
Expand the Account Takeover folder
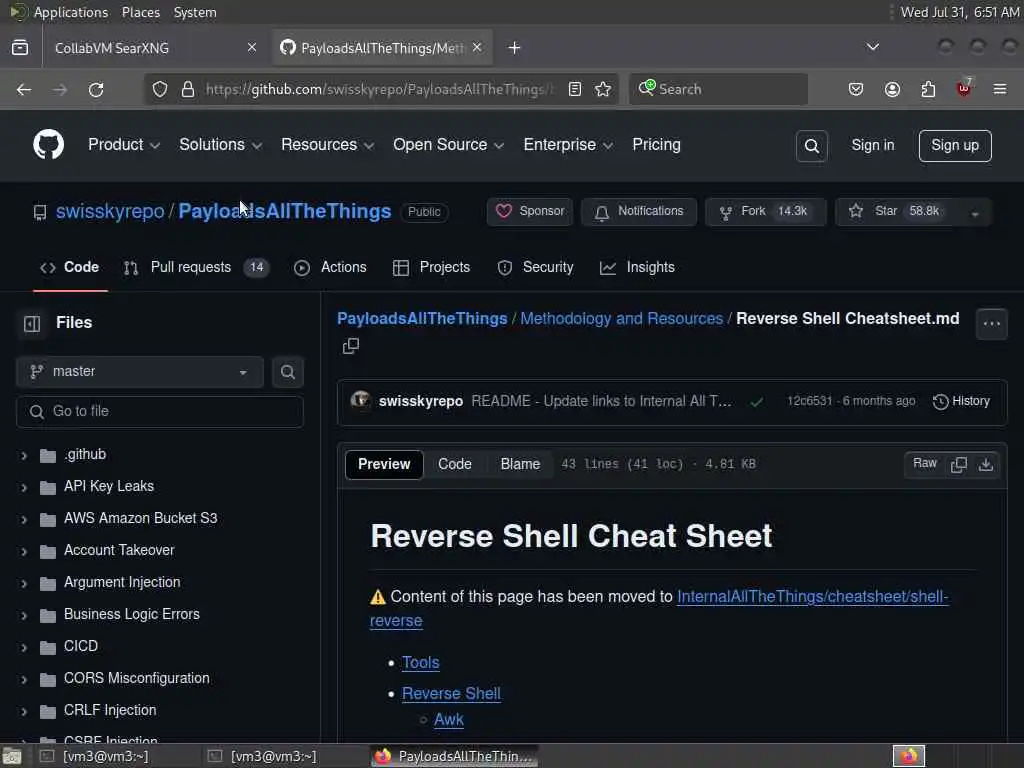click(24, 551)
